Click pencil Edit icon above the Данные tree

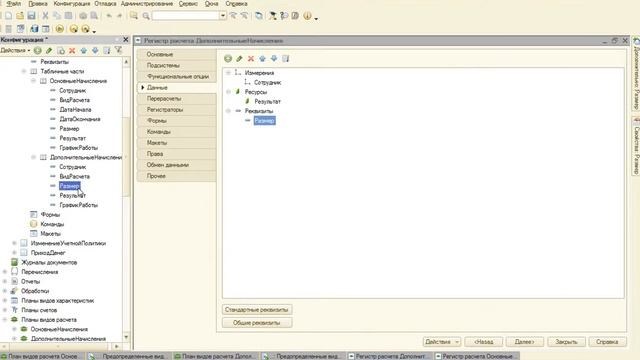pos(239,58)
